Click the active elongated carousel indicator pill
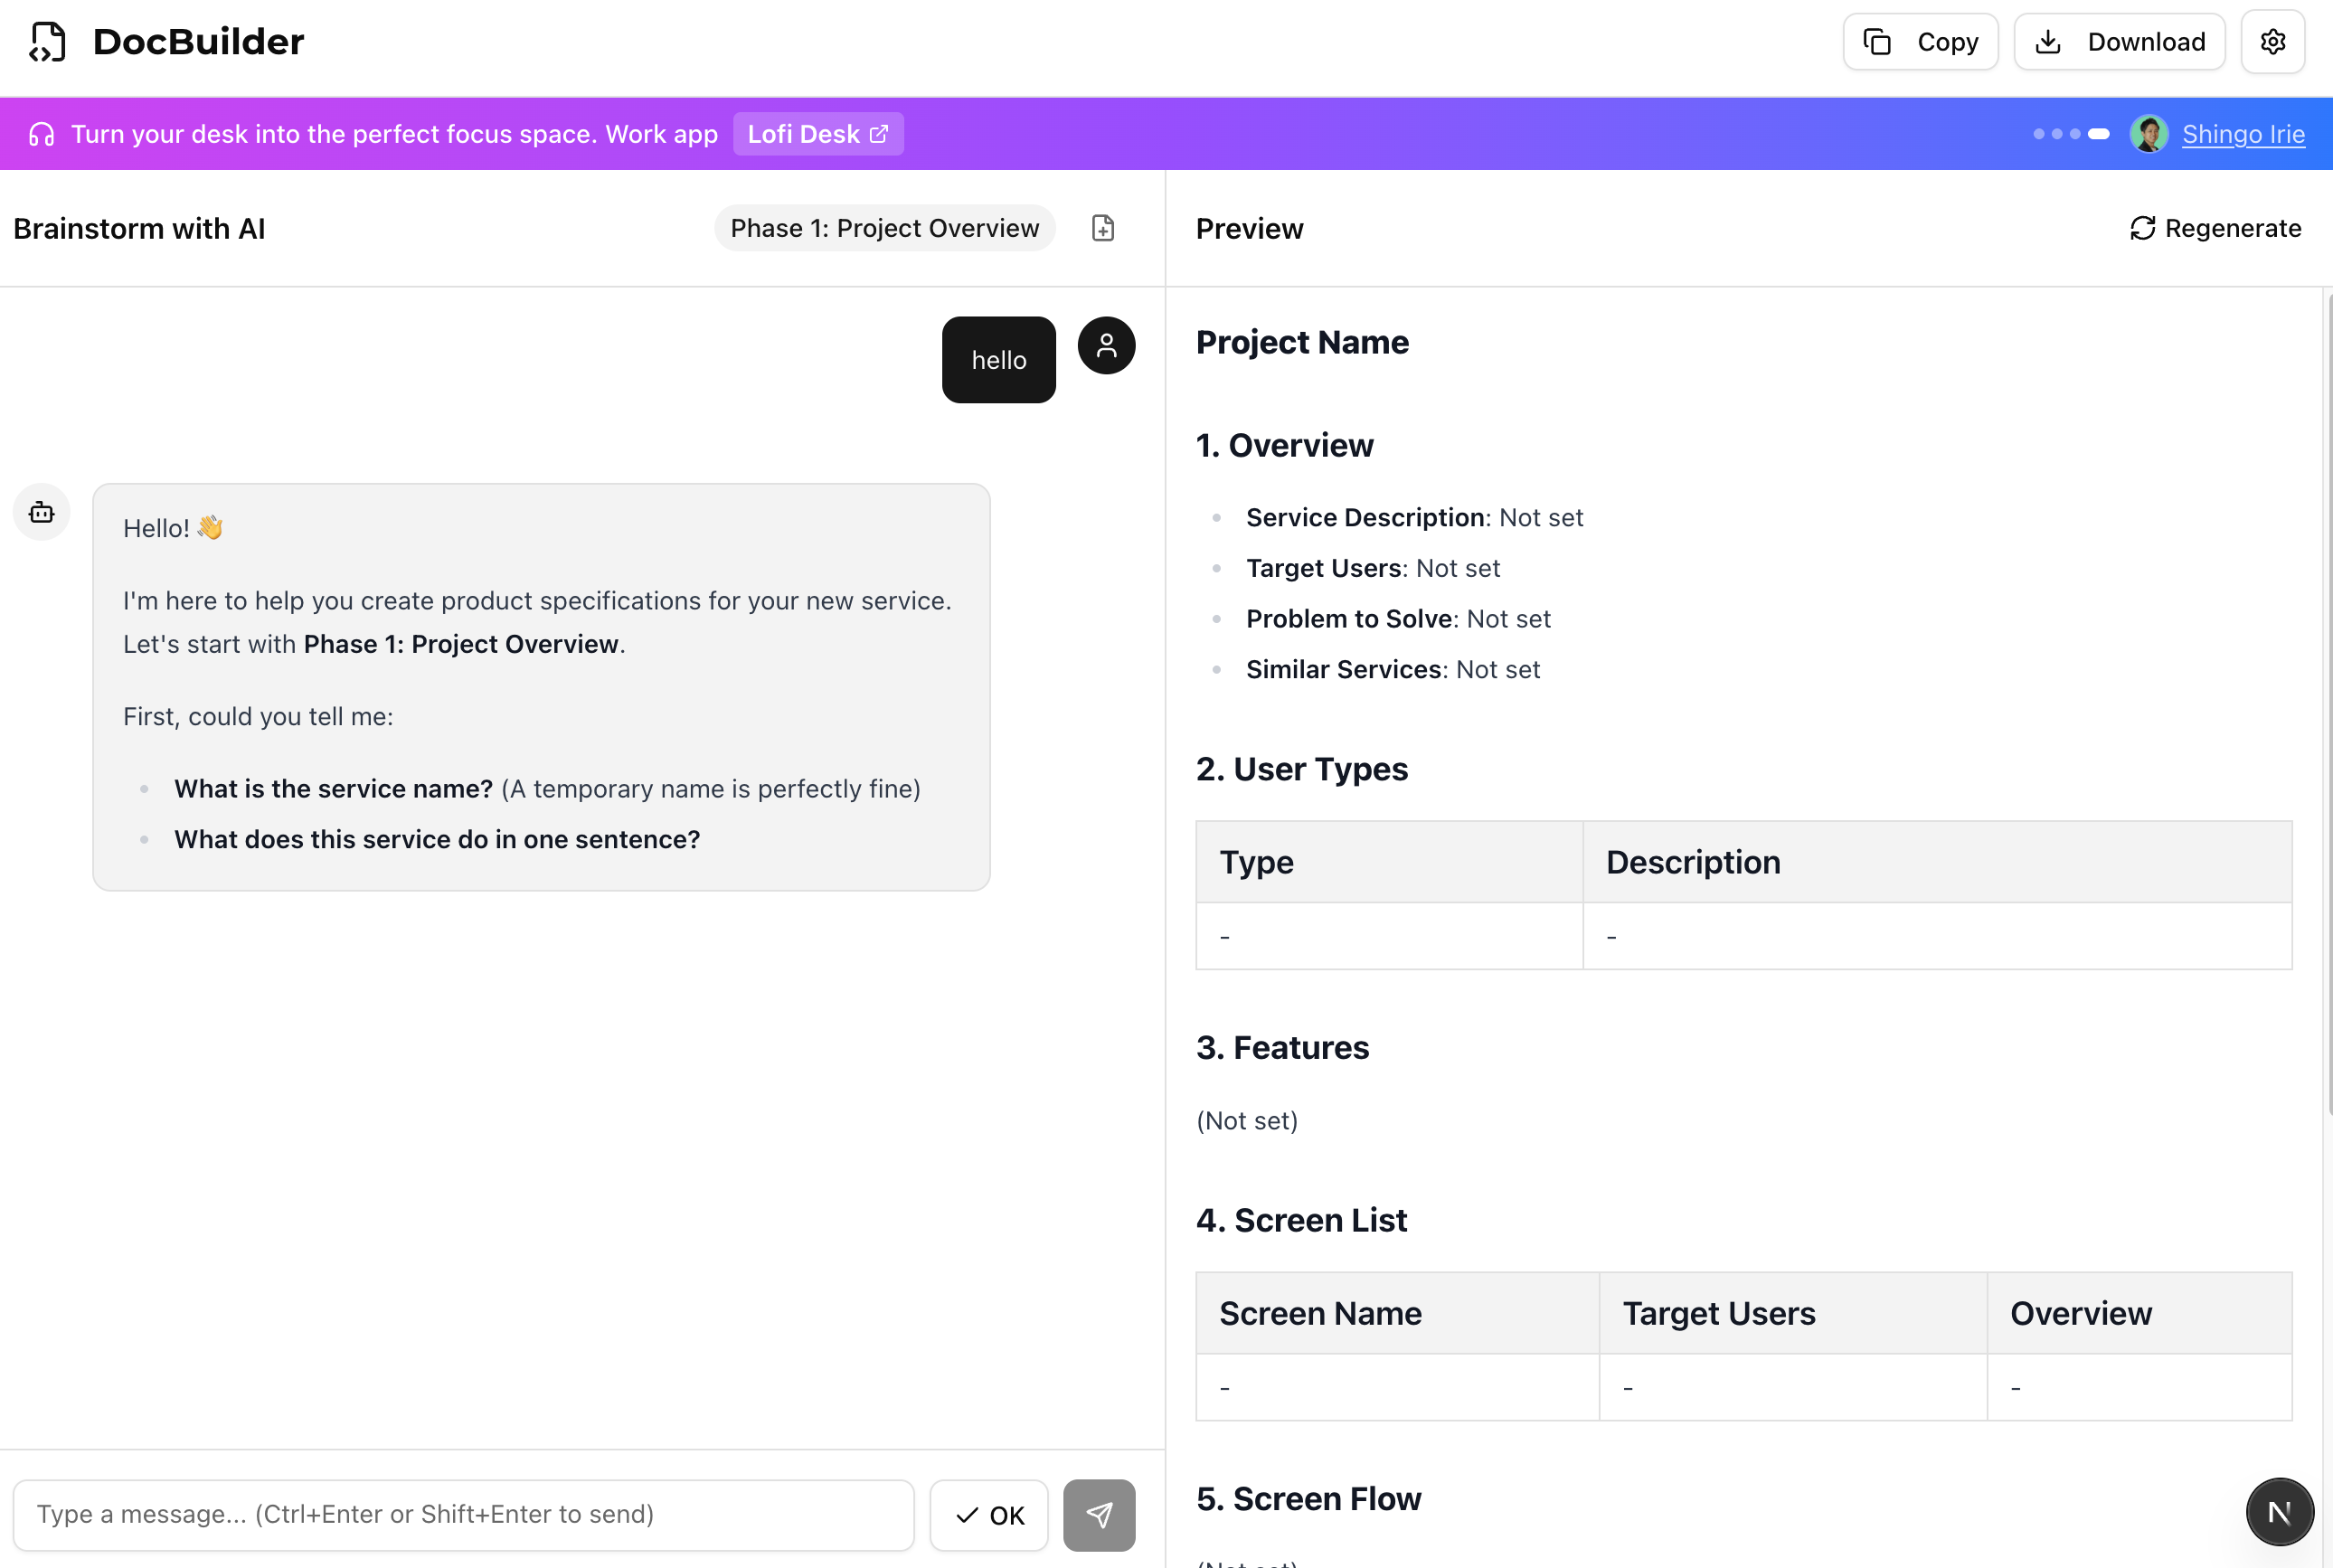This screenshot has width=2333, height=1568. coord(2098,133)
